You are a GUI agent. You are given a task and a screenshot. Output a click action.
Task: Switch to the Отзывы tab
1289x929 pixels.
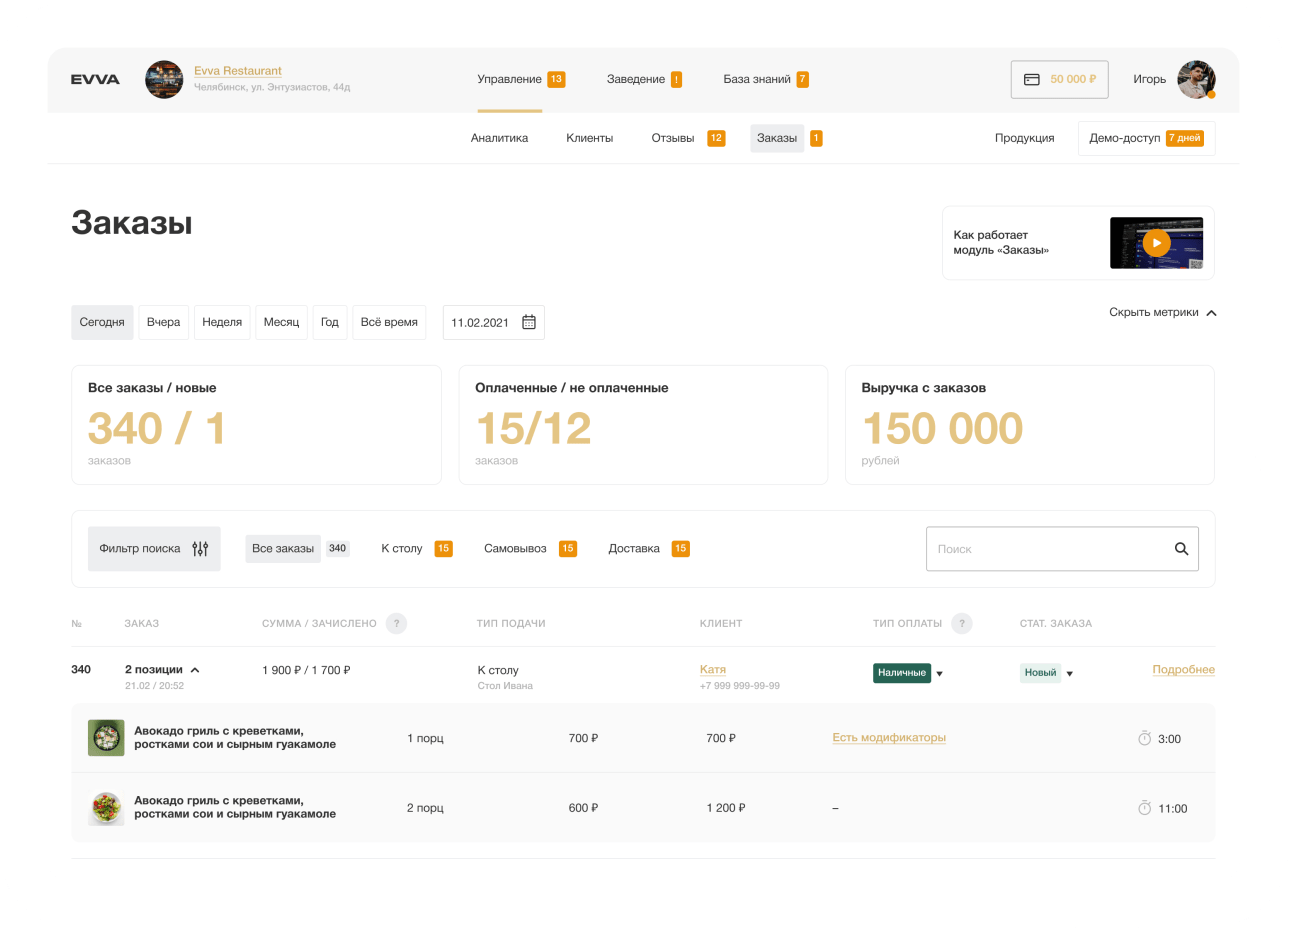pos(673,138)
